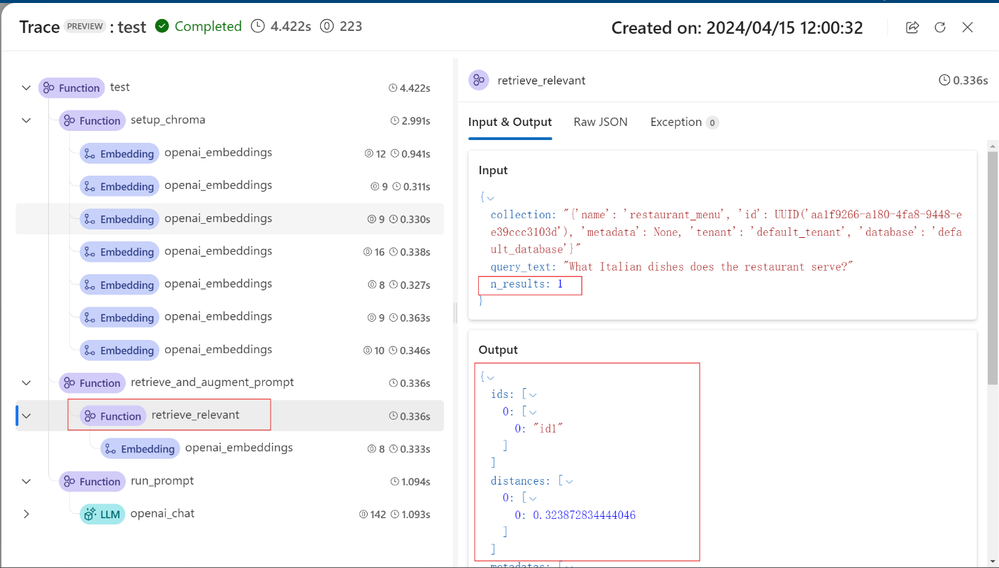Collapse the run_prompt tree node
999x568 pixels.
(26, 481)
